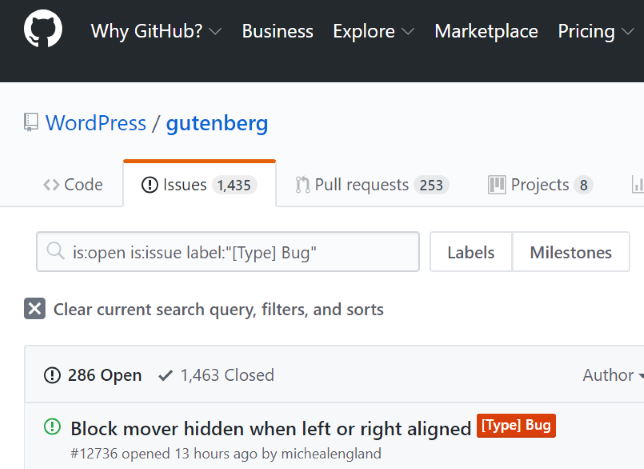Expand the Explore menu chevron
Viewport: 644px width, 469px height.
(x=407, y=31)
